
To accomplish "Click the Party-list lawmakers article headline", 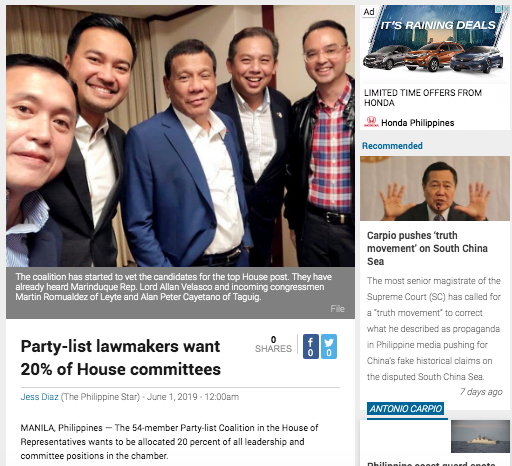I will [120, 358].
